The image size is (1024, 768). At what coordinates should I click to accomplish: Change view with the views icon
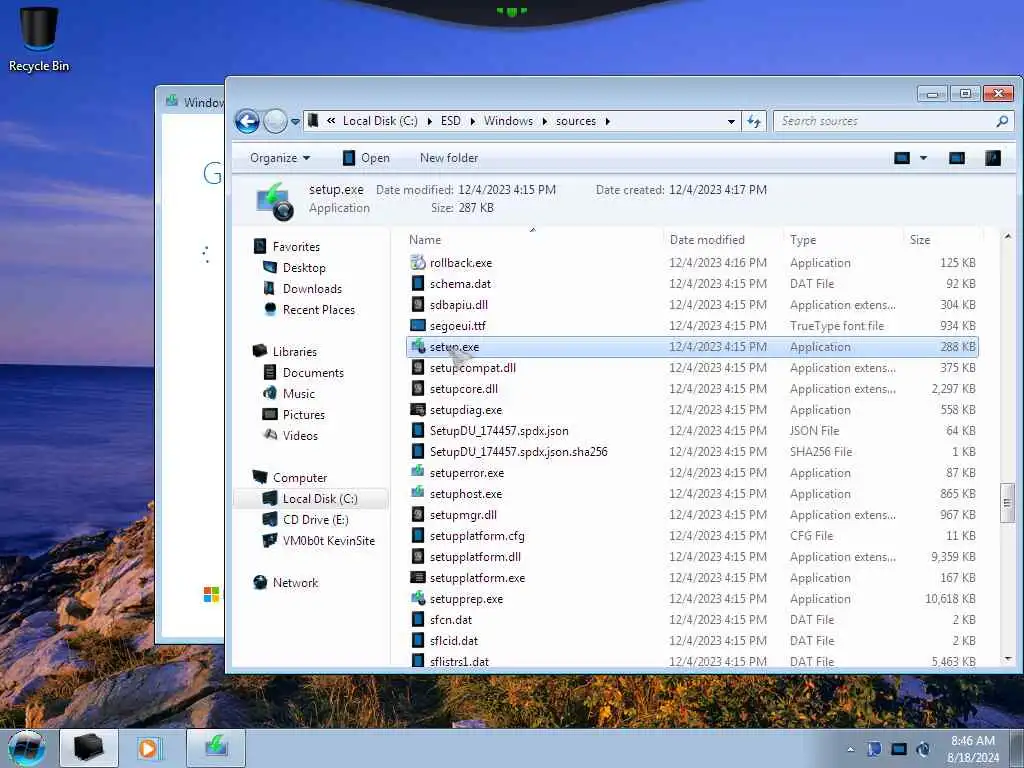(902, 158)
